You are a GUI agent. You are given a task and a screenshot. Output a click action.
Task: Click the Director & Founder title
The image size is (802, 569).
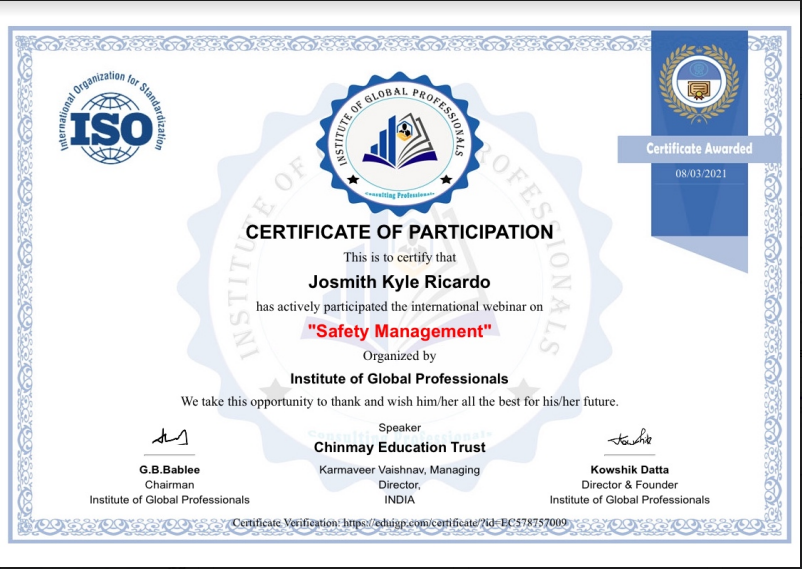(630, 485)
